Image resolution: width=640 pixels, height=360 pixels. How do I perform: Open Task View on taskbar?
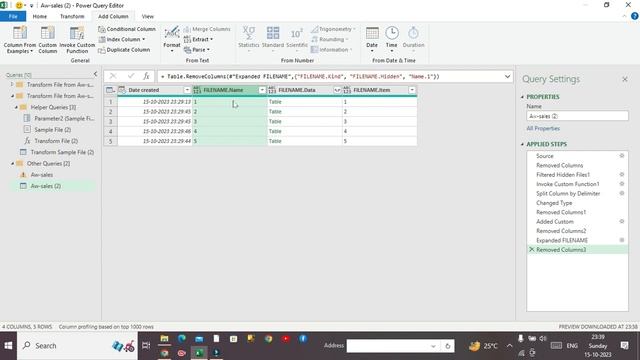[x=146, y=346]
